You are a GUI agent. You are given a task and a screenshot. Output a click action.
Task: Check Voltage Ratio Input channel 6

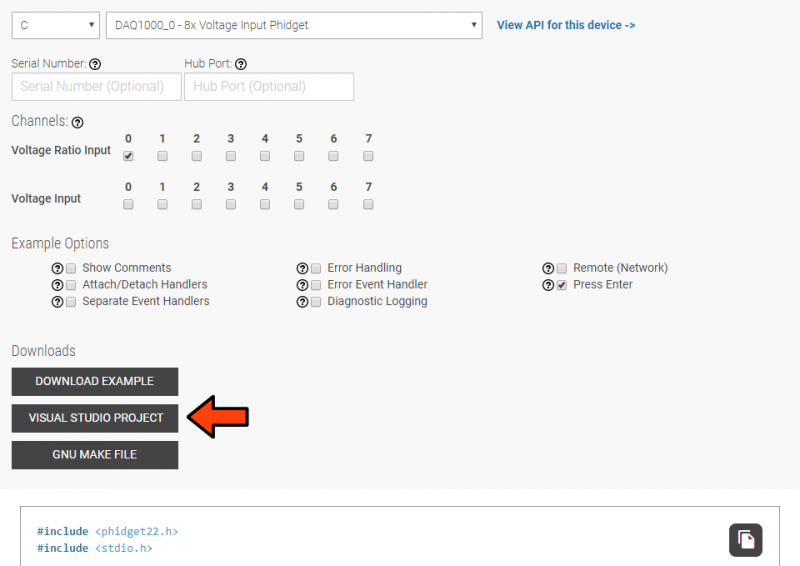[x=333, y=156]
